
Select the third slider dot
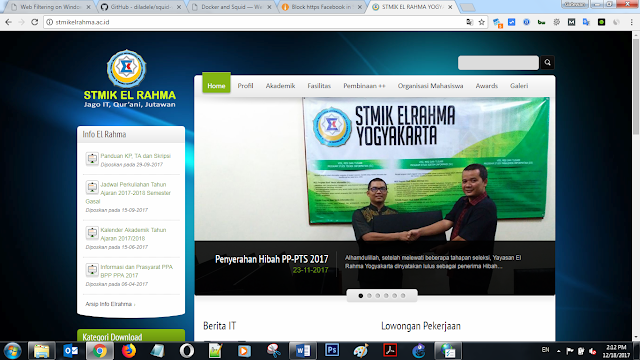click(378, 296)
